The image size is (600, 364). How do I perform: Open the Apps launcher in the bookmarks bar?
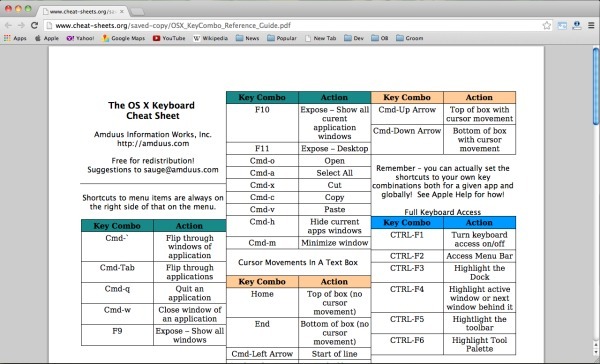[15, 38]
